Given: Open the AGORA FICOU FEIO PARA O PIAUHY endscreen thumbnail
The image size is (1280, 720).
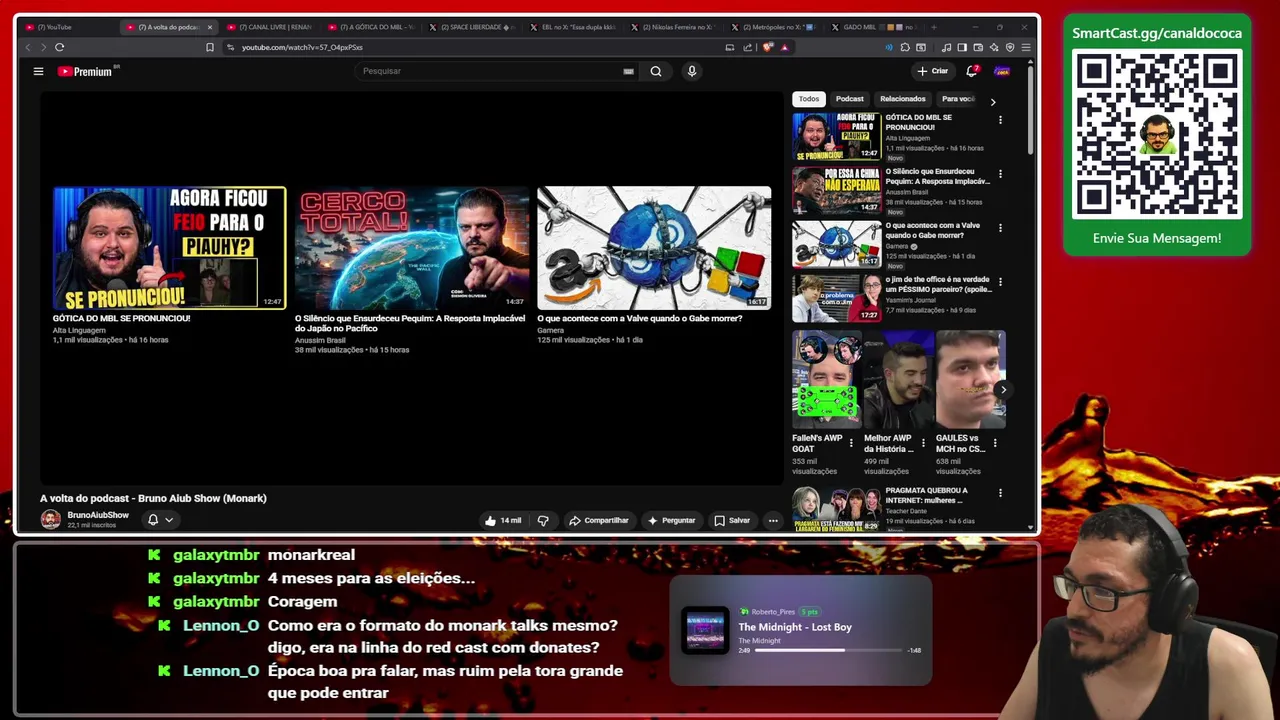Looking at the screenshot, I should pos(169,247).
